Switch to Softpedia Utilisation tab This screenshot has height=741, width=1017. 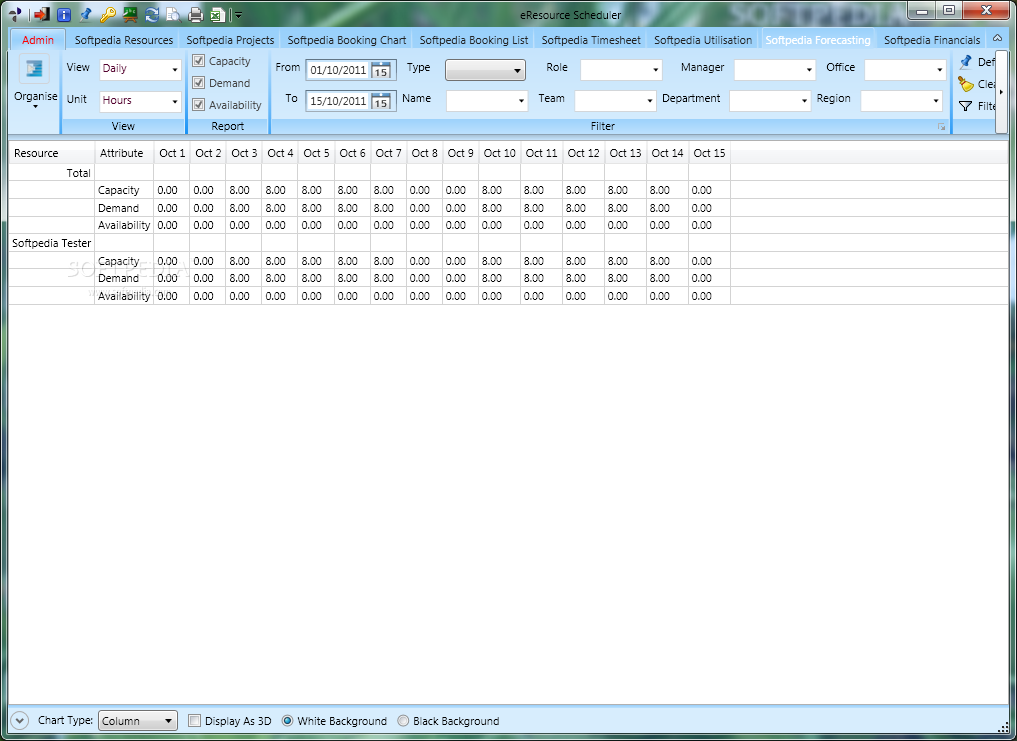pos(703,40)
